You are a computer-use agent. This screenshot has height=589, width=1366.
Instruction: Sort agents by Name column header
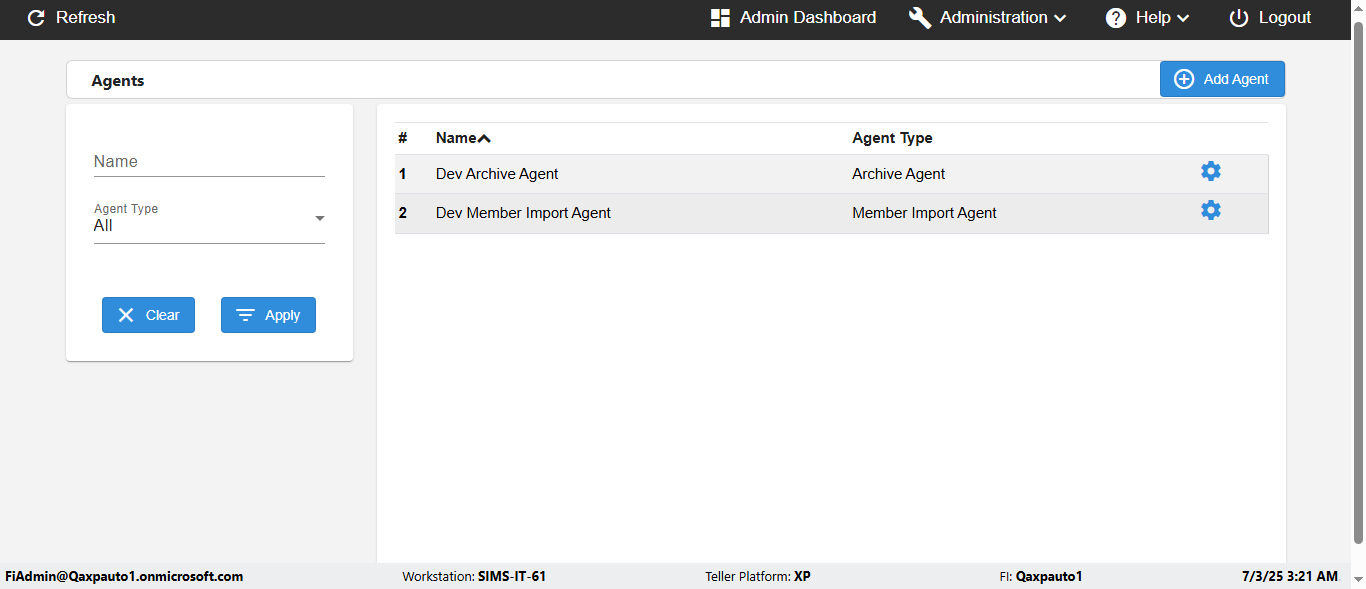pyautogui.click(x=455, y=138)
